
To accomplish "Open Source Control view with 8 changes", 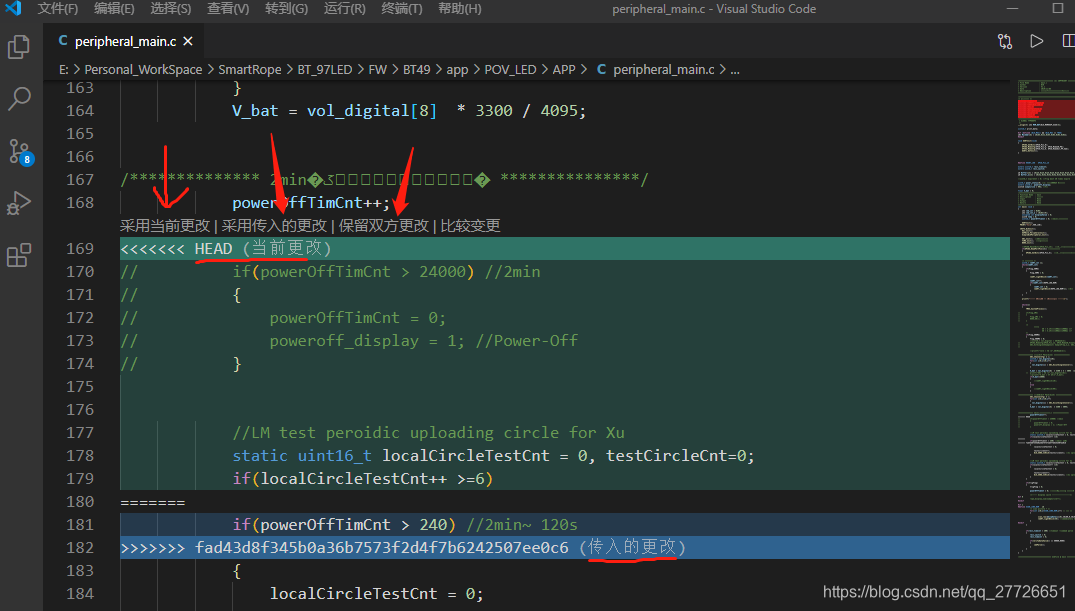I will pyautogui.click(x=19, y=152).
